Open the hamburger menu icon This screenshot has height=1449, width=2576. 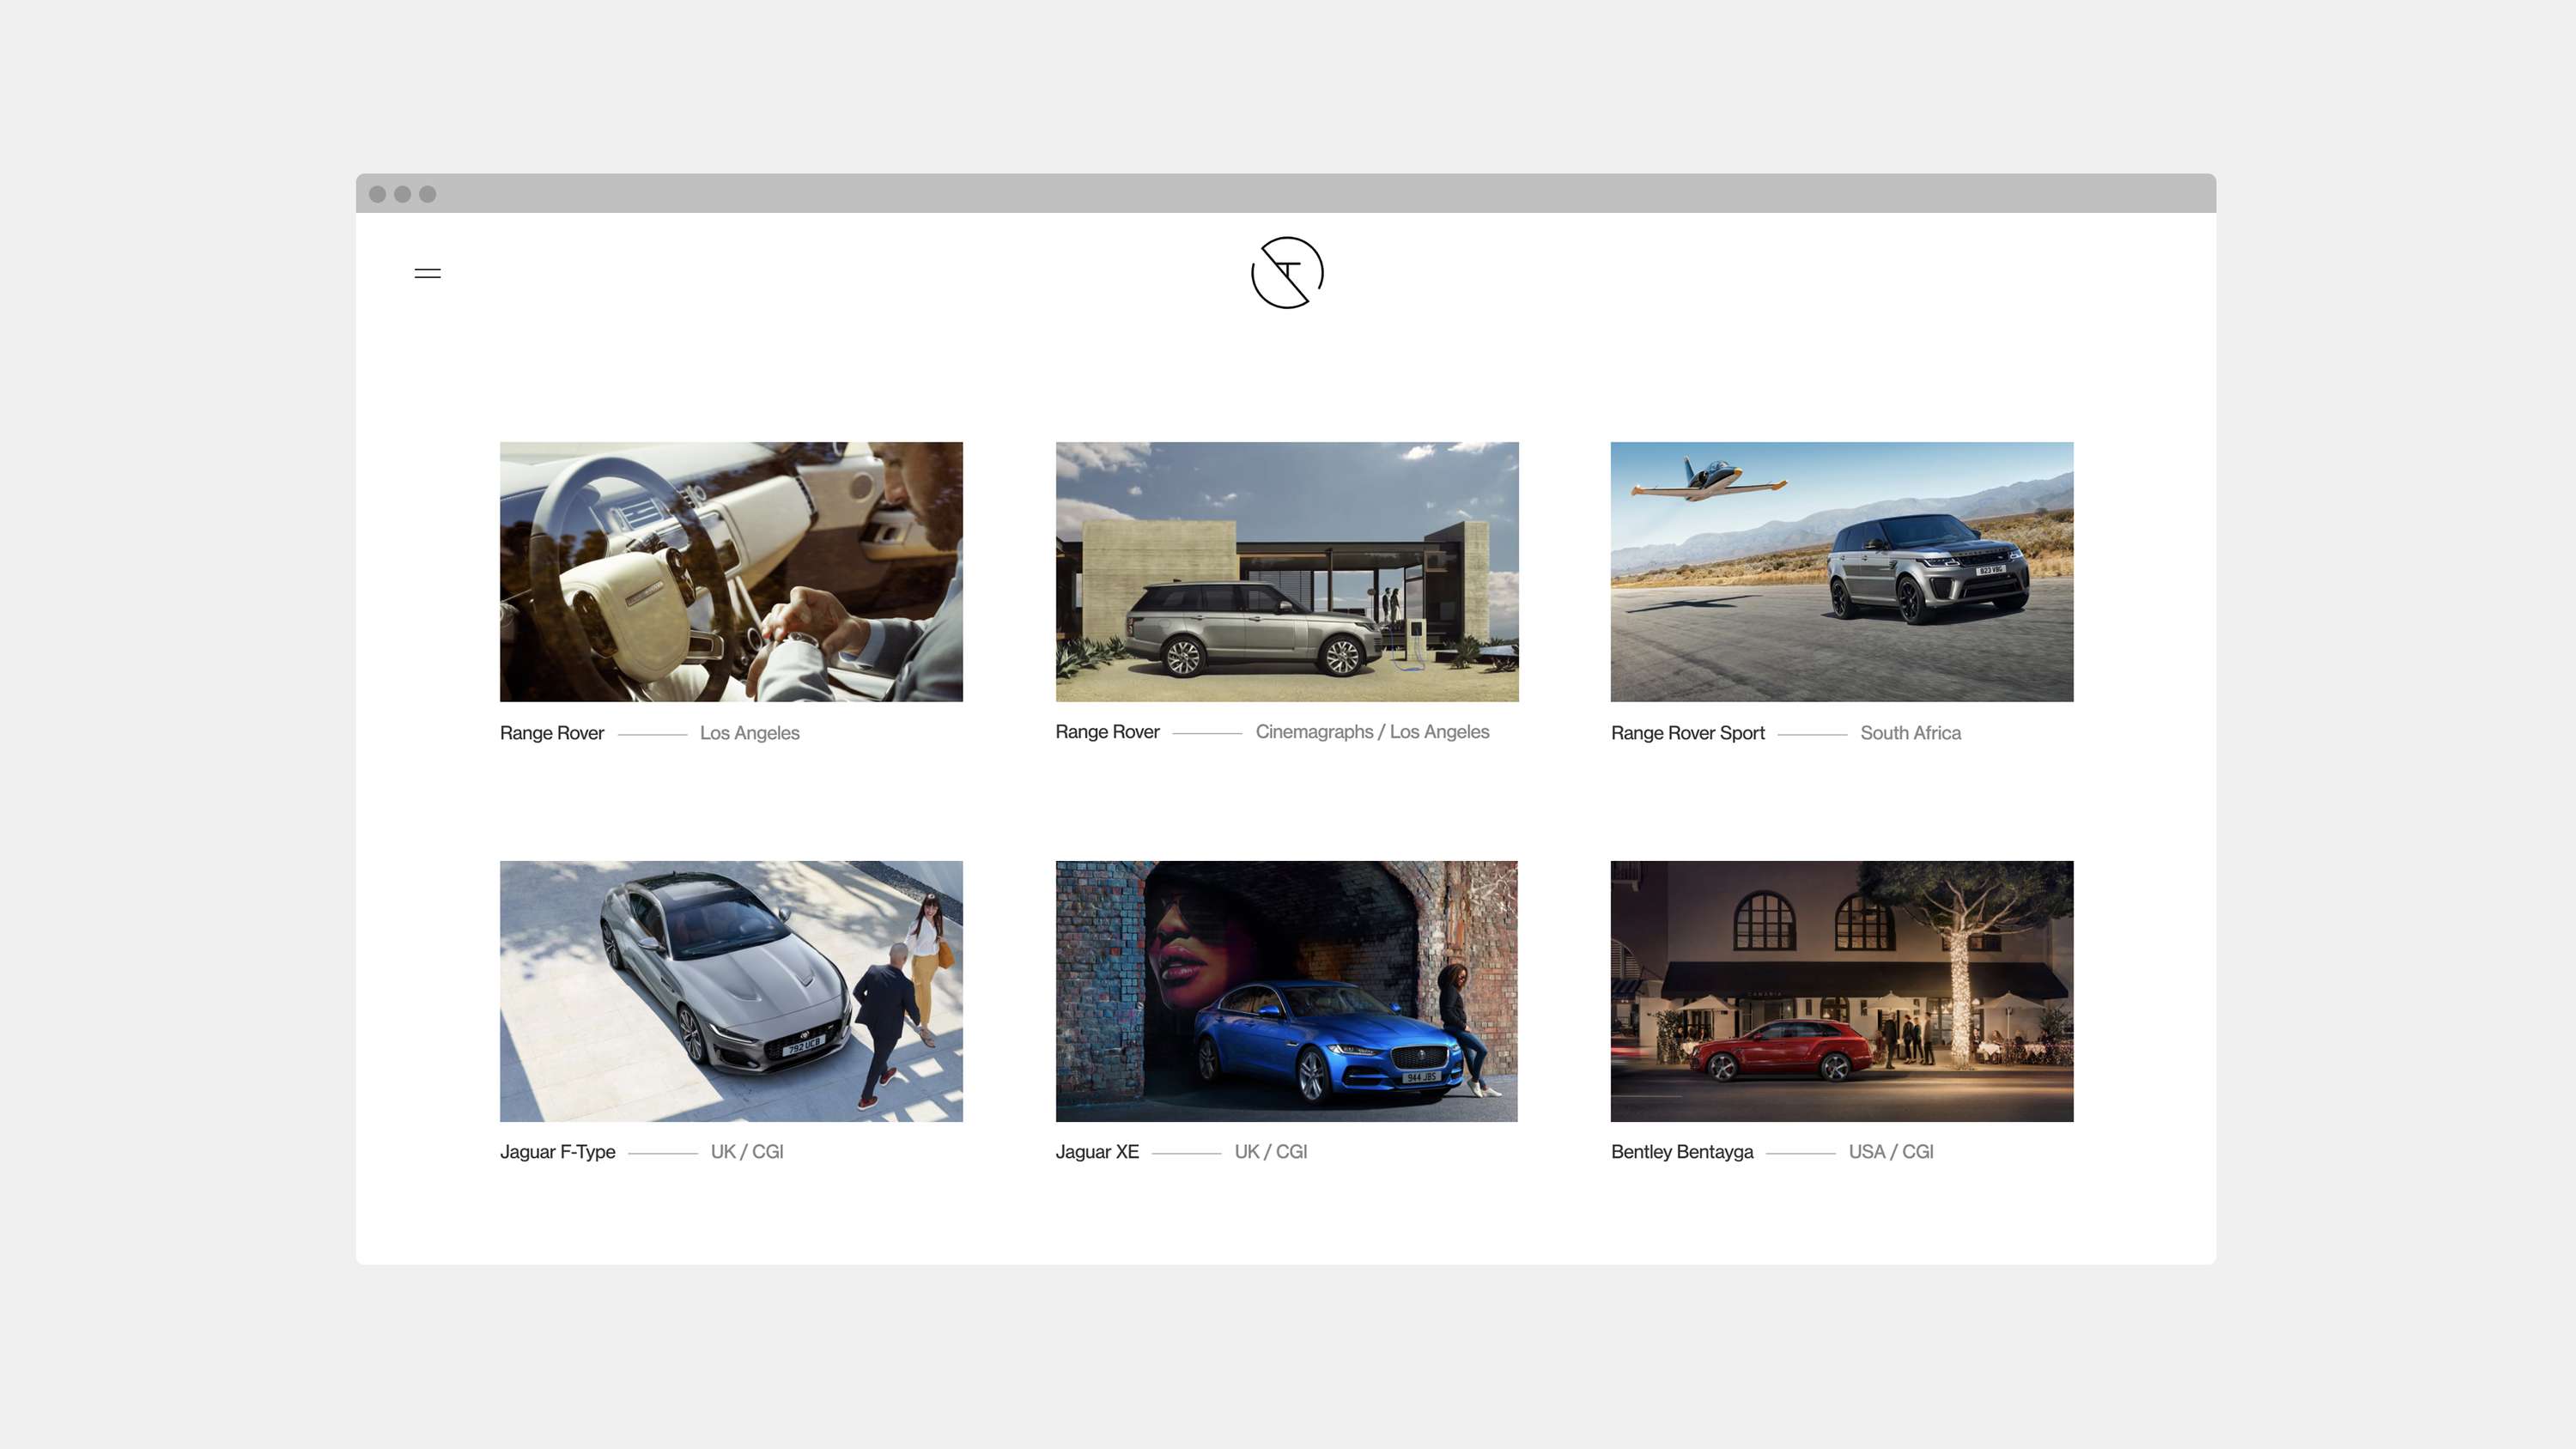(427, 273)
